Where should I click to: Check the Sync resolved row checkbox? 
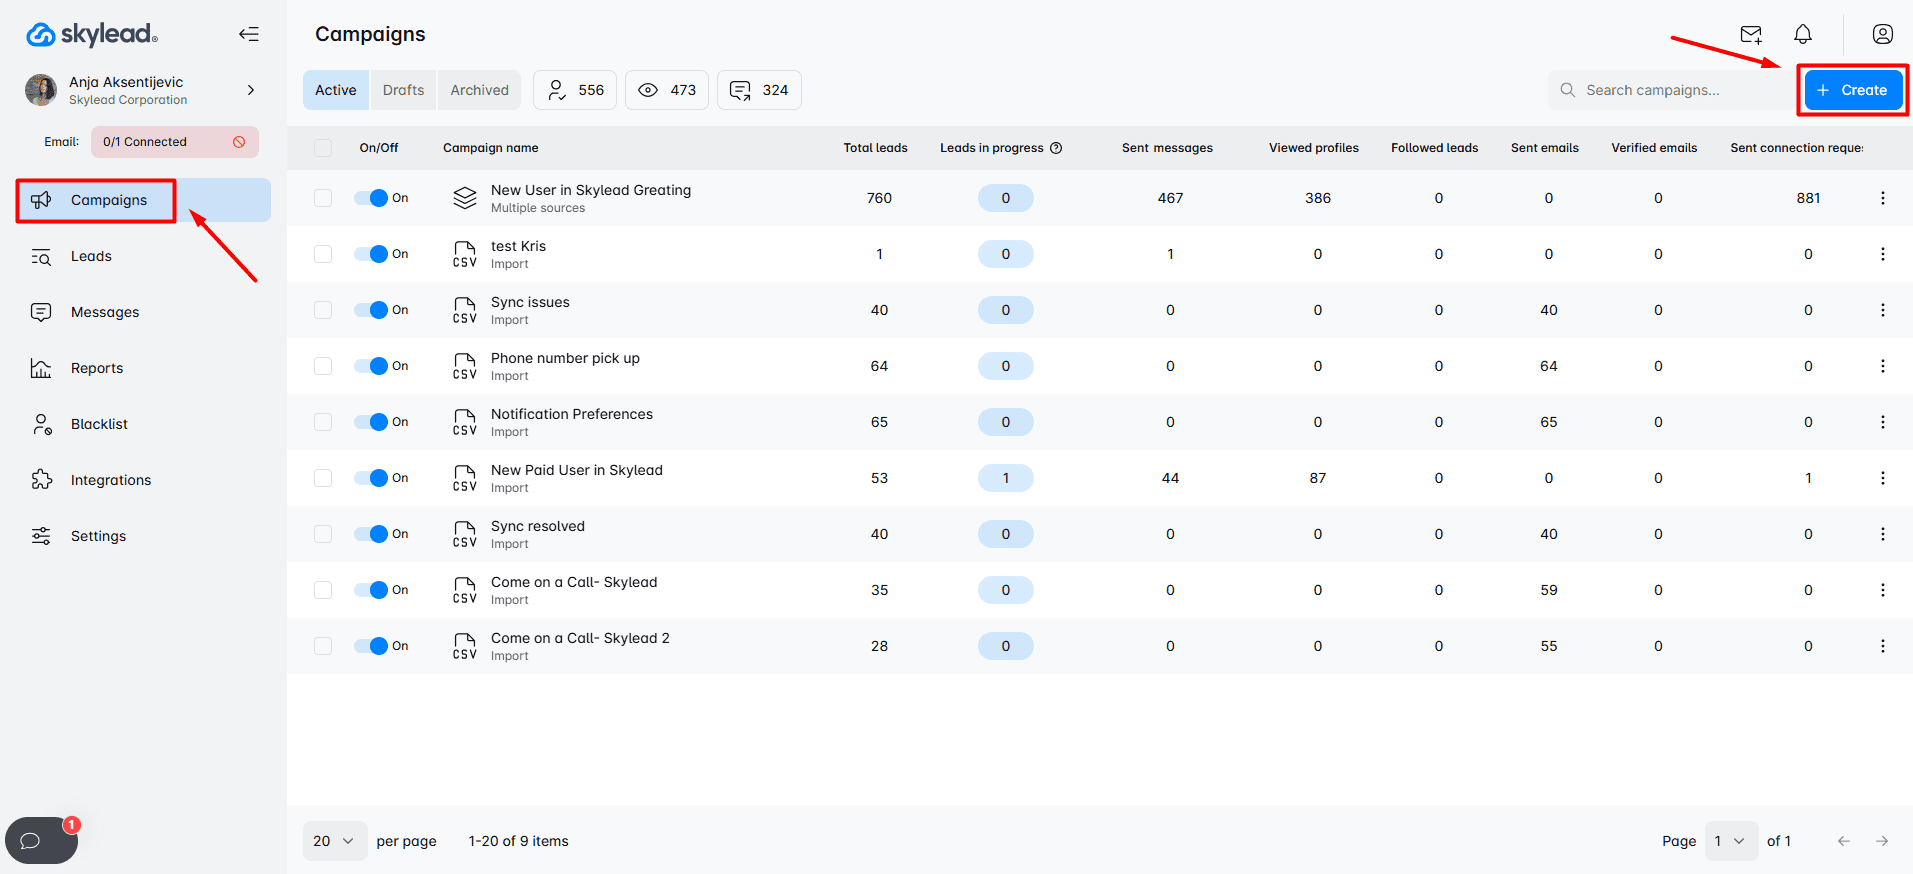point(323,534)
